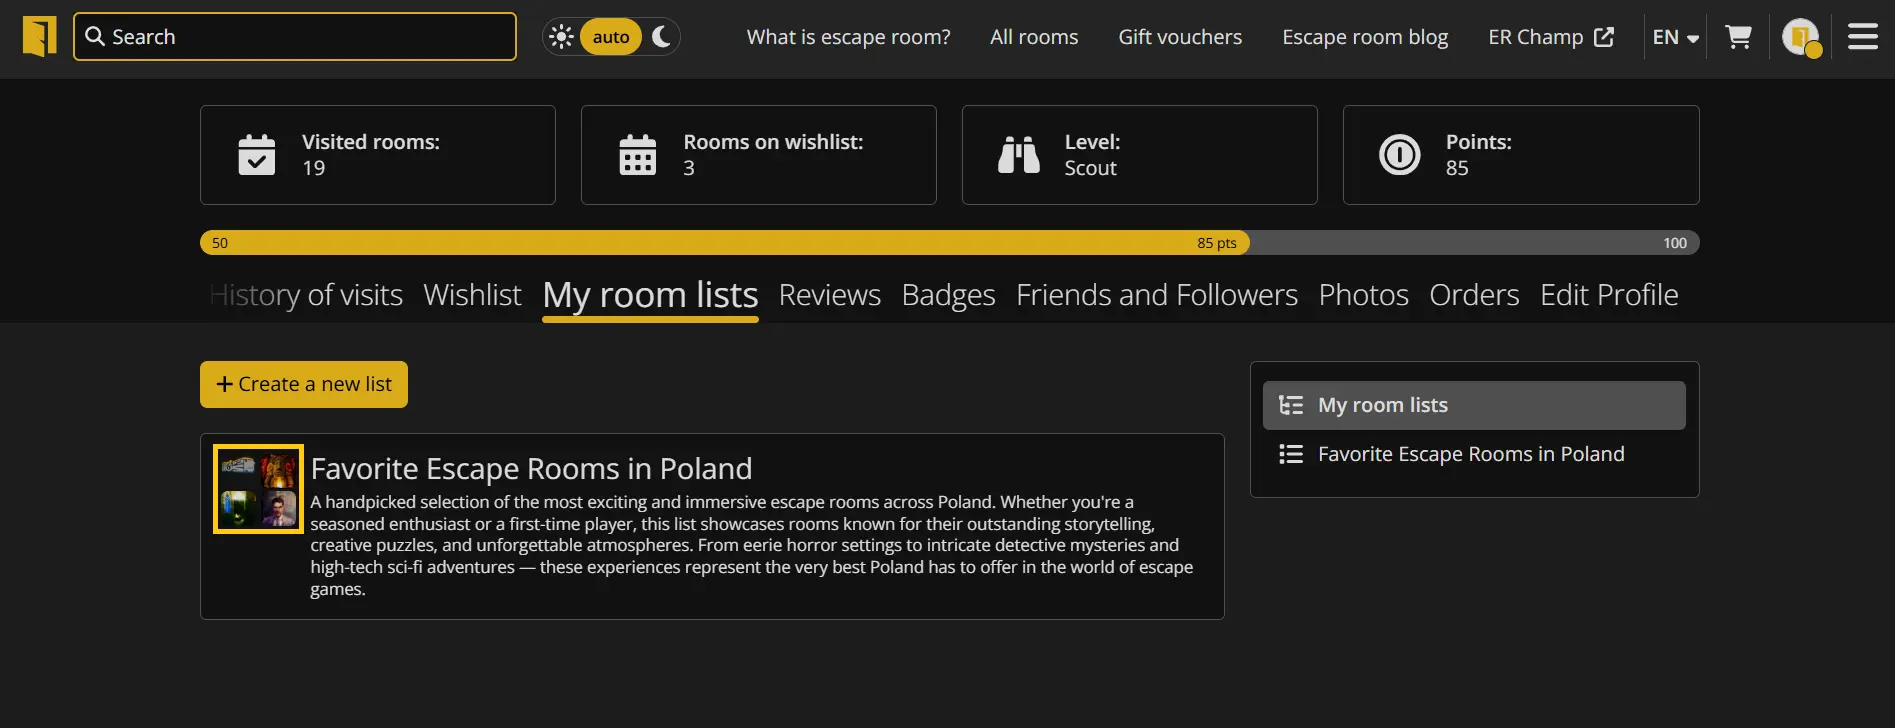Expand the EN language dropdown

(x=1675, y=37)
